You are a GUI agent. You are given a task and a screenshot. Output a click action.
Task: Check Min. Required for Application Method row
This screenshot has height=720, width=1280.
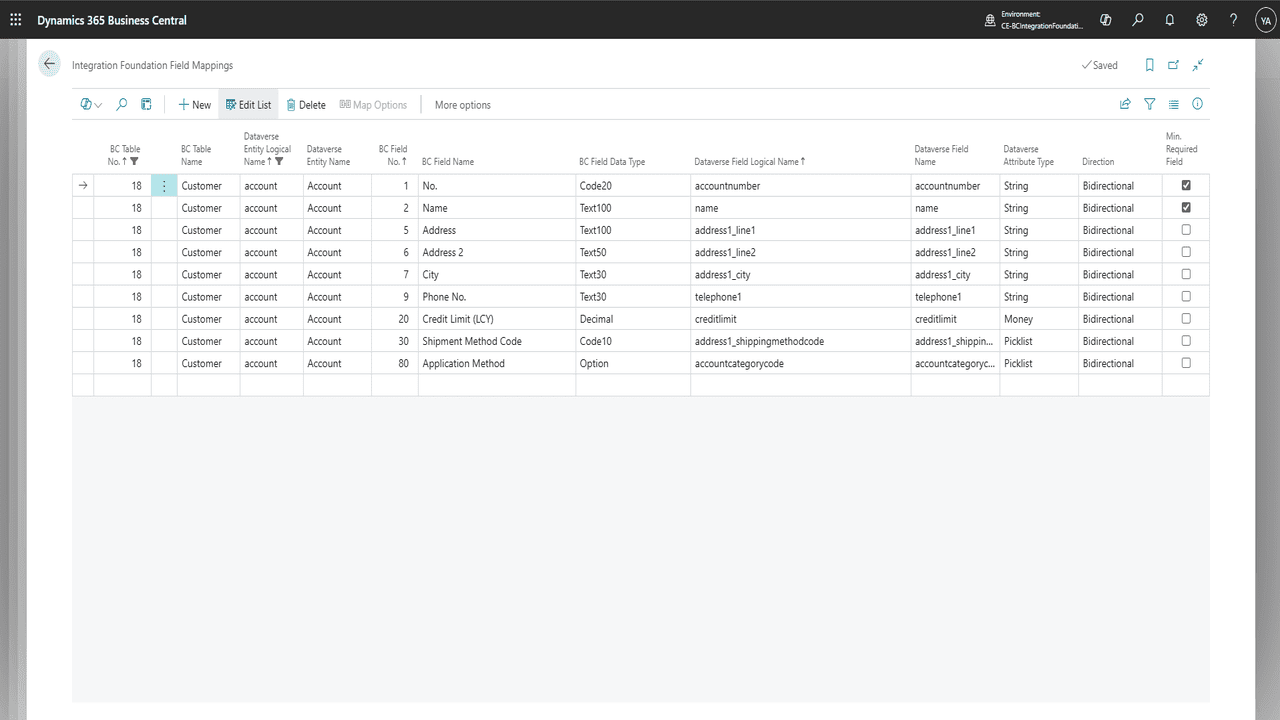[x=1186, y=363]
